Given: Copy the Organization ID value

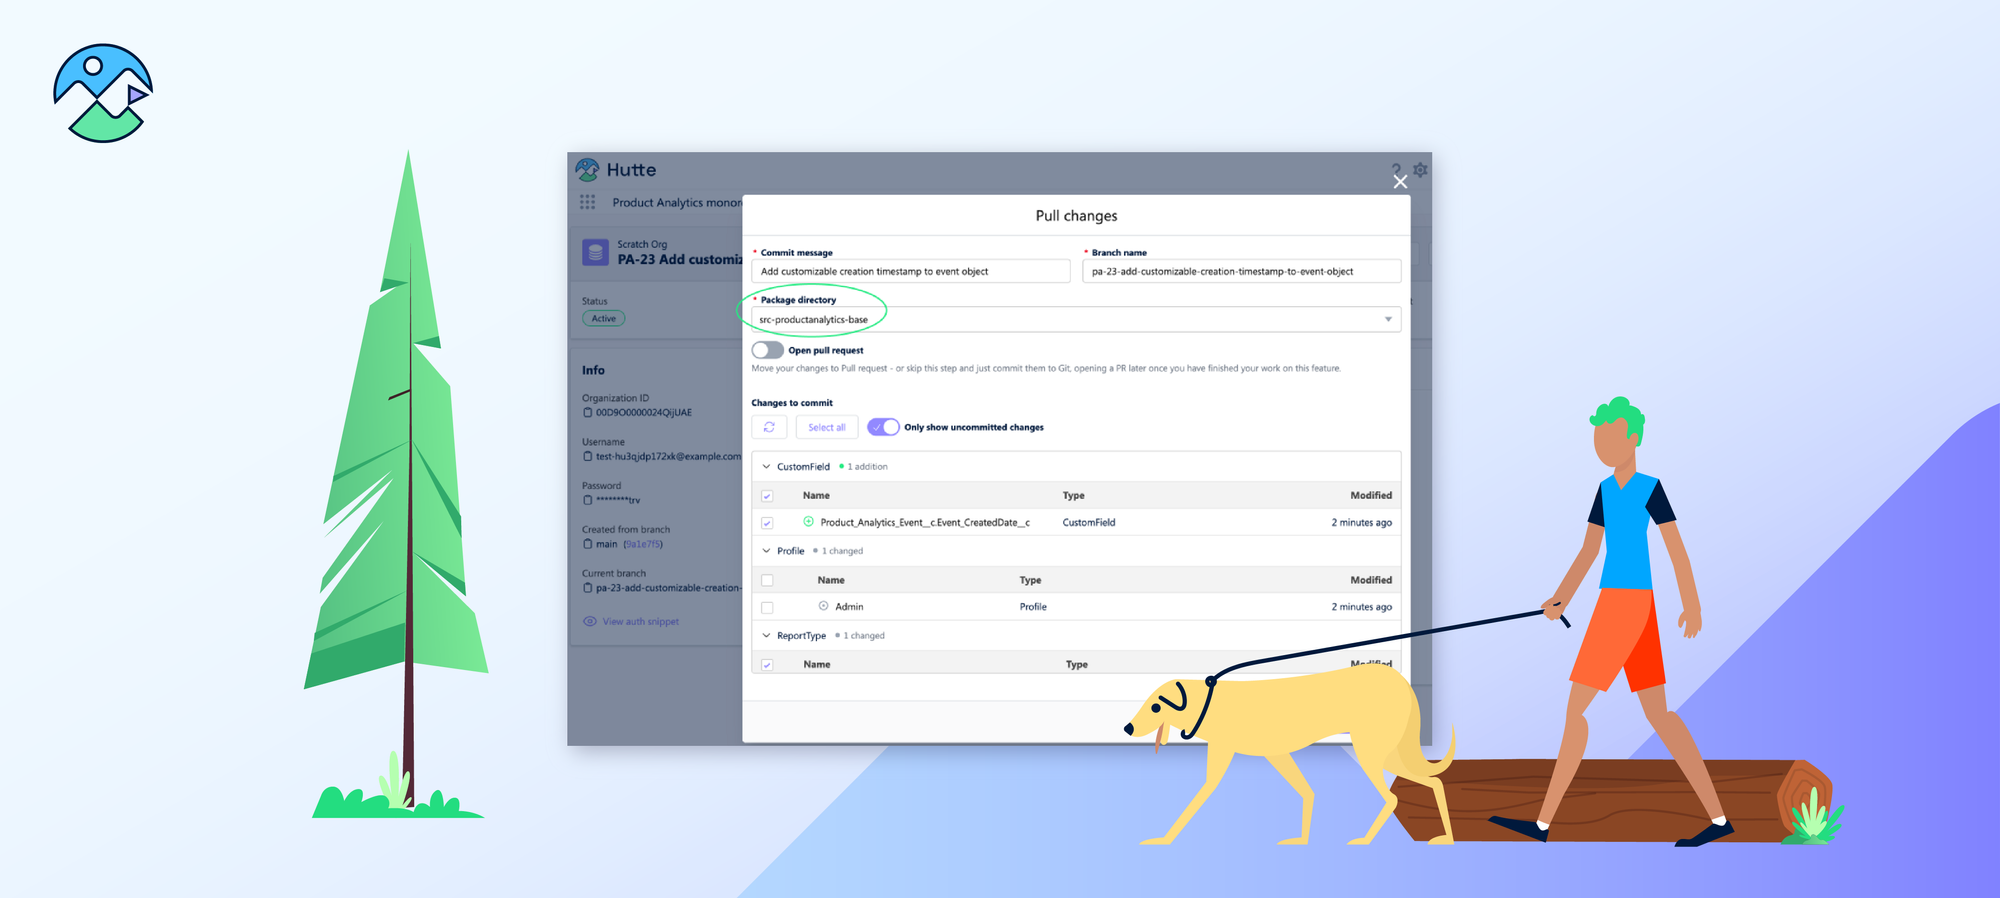Looking at the screenshot, I should click(588, 412).
